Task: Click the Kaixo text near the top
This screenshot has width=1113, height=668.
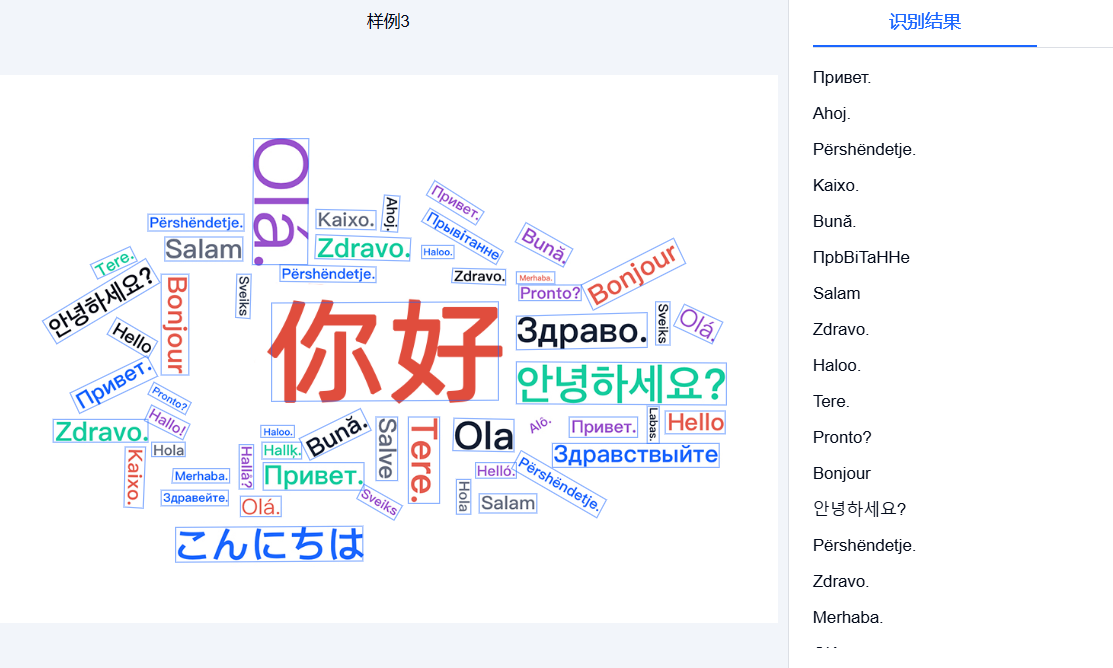Action: coord(344,219)
